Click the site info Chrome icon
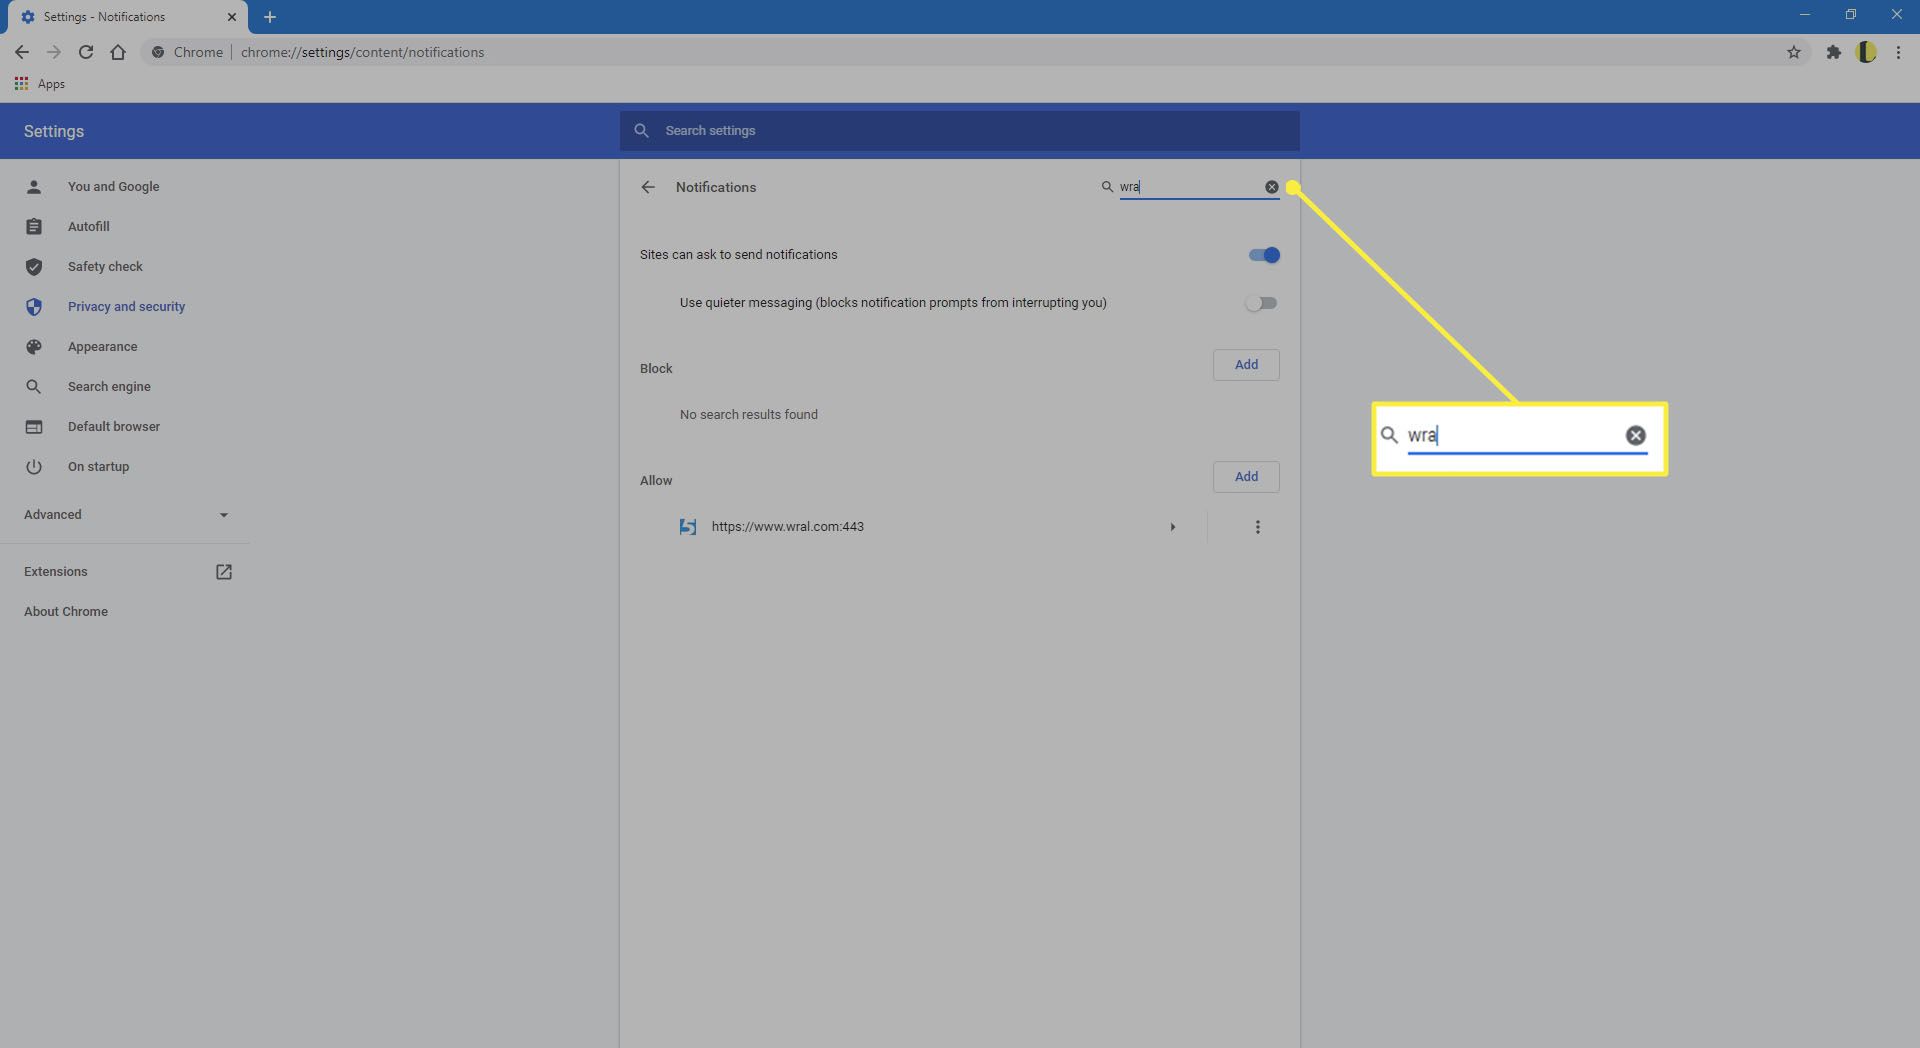 point(158,52)
